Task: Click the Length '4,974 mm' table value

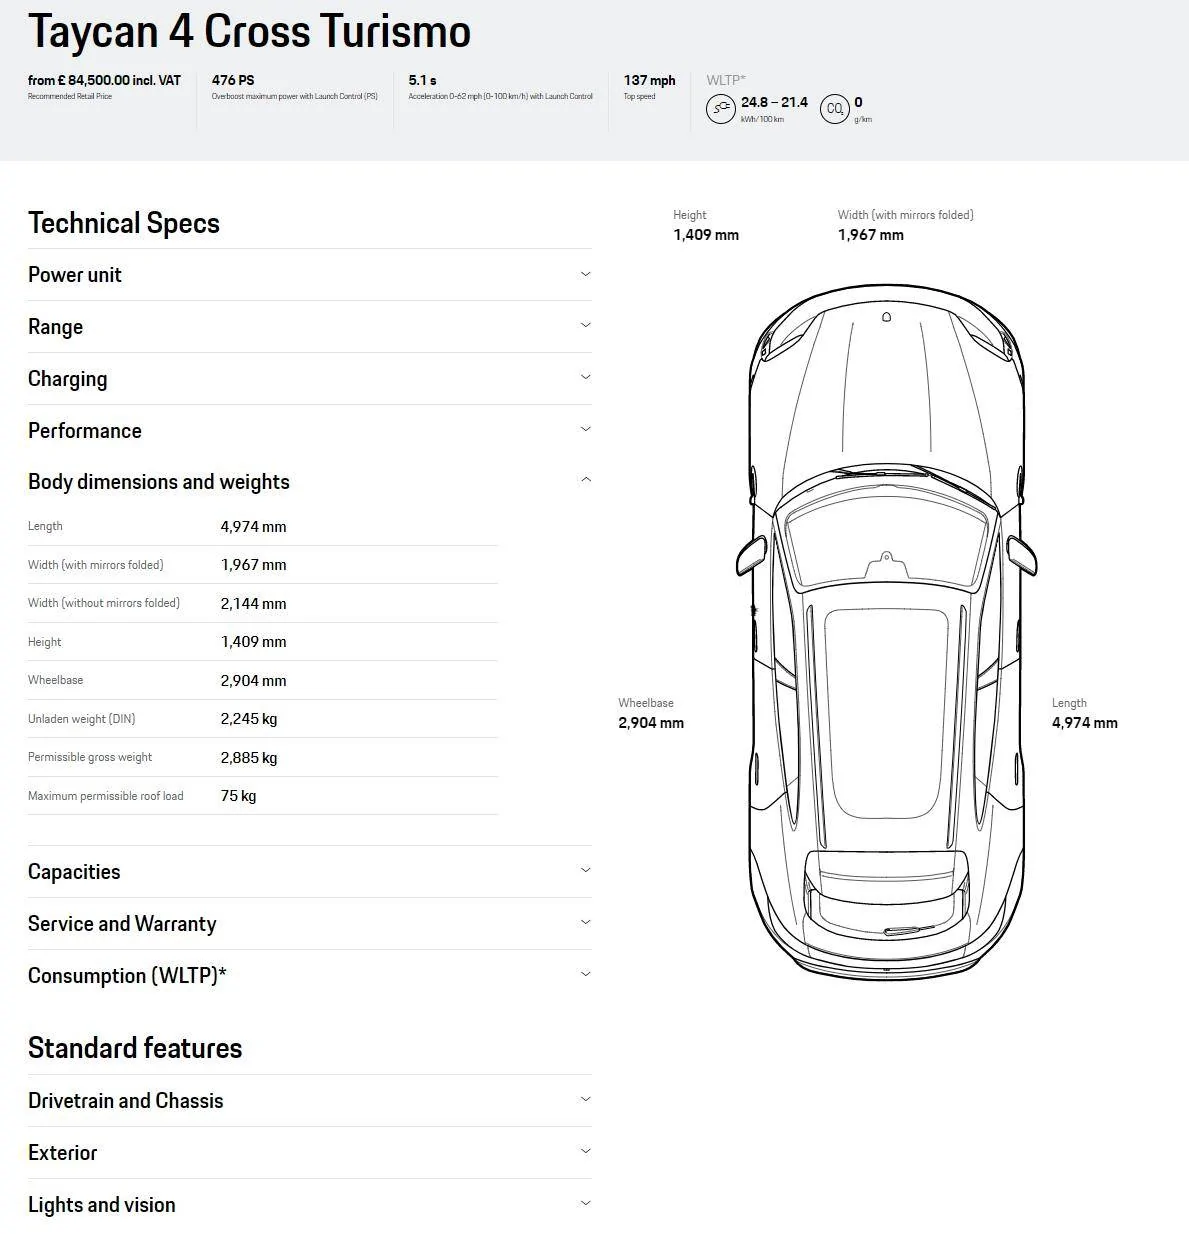Action: [253, 527]
